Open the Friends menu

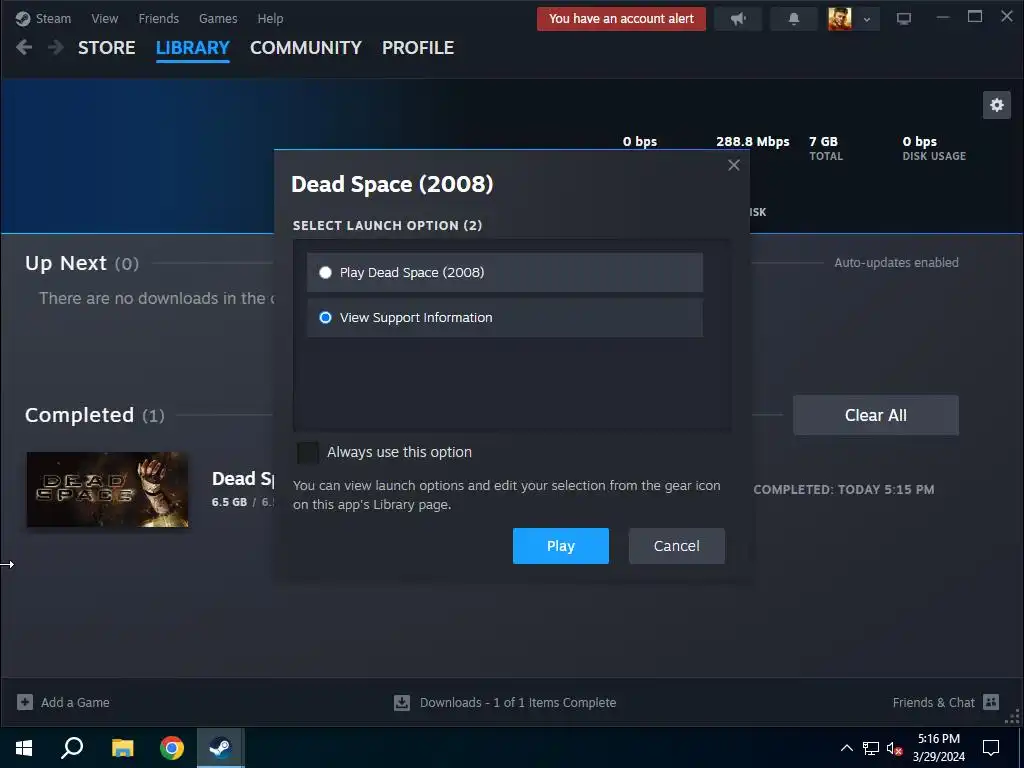[x=159, y=19]
